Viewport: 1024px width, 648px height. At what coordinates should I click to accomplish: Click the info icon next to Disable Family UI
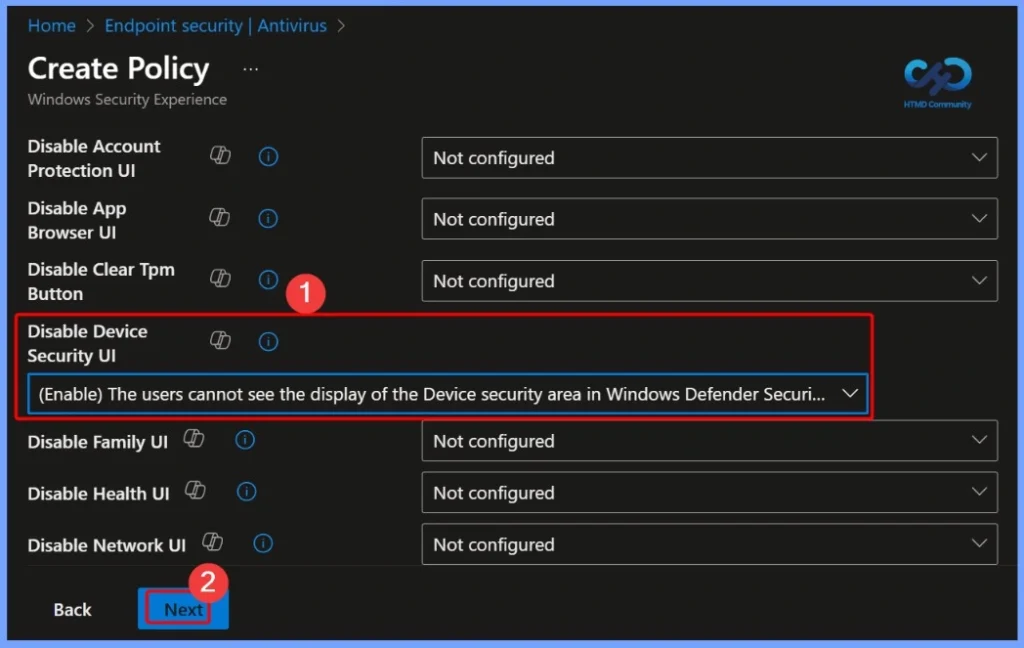pos(245,440)
